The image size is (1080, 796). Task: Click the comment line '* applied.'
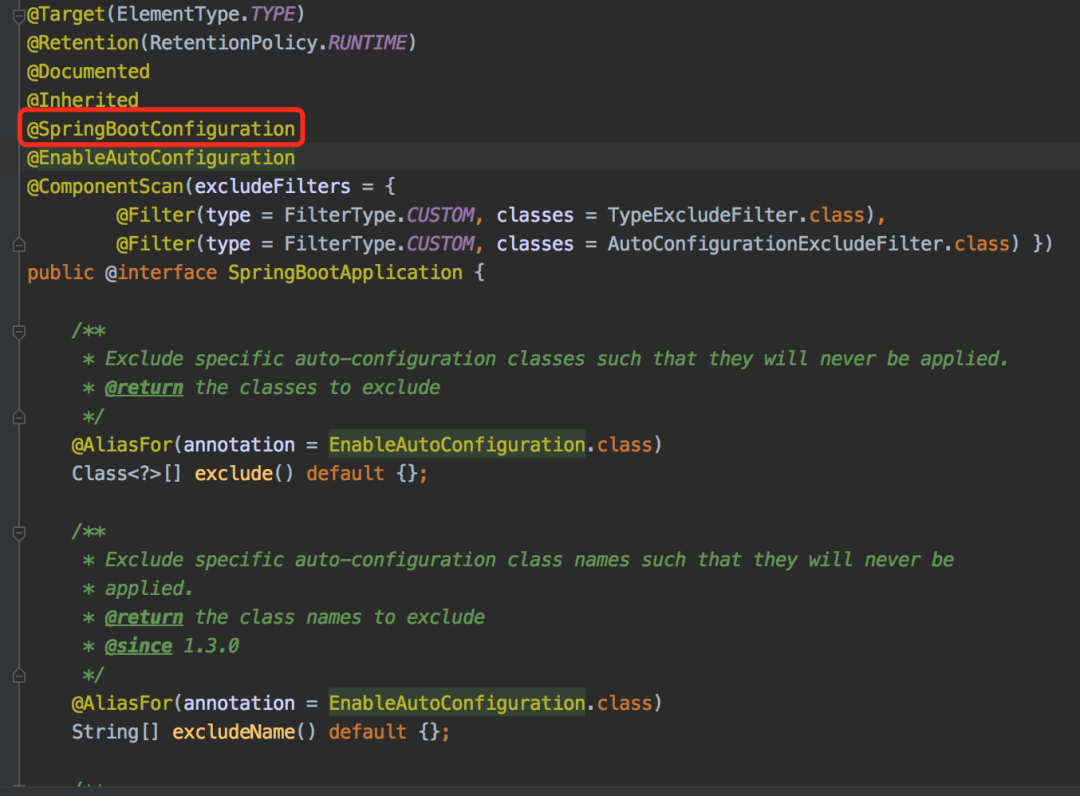click(x=138, y=589)
